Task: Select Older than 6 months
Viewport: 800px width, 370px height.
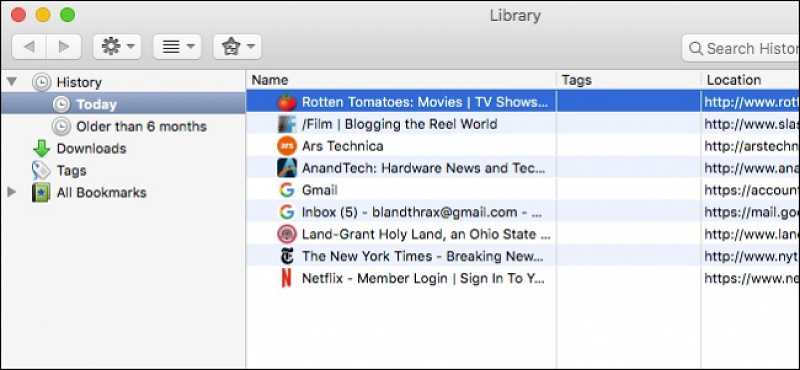Action: coord(141,126)
